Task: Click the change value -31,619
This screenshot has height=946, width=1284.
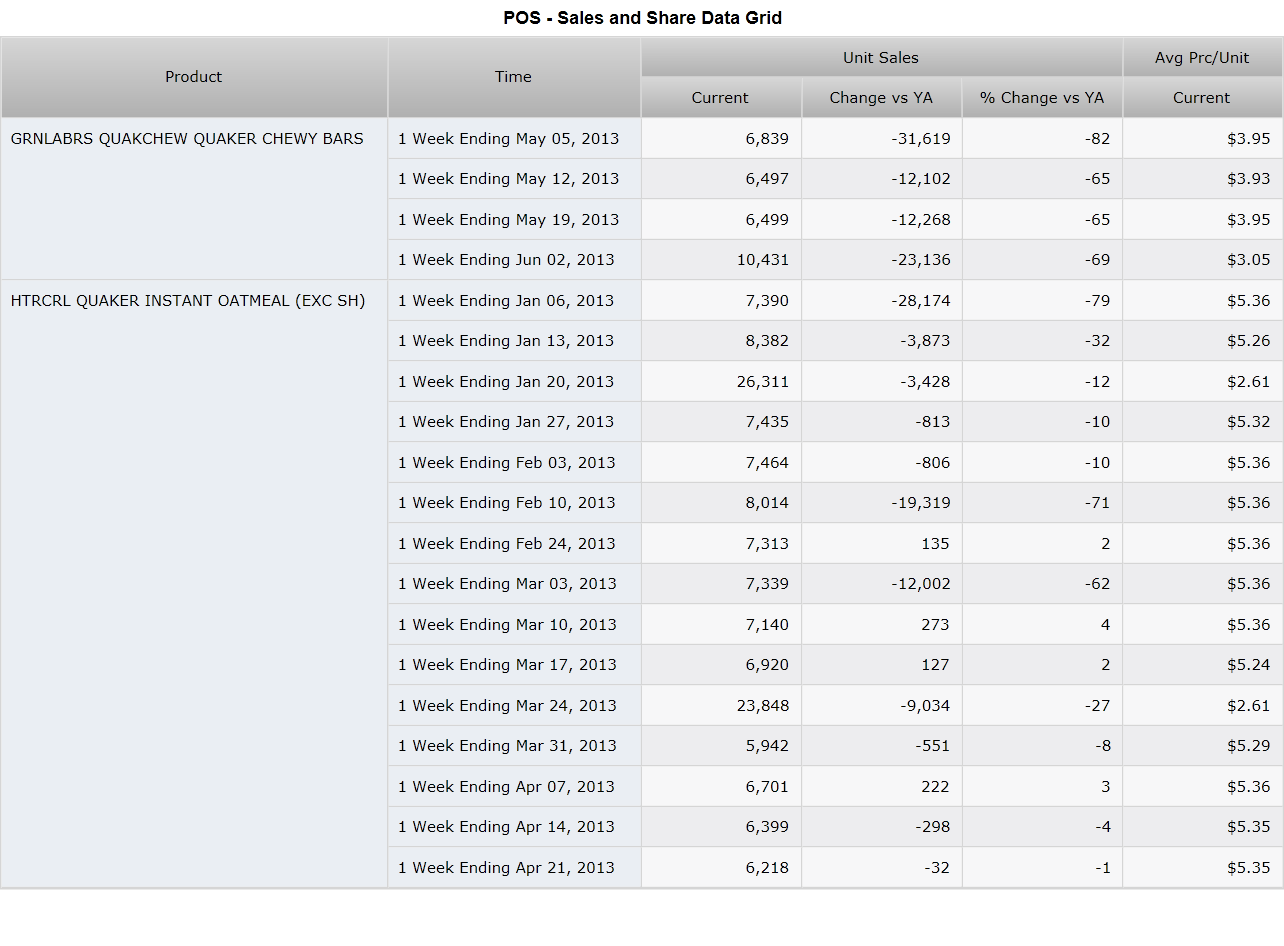Action: pos(921,139)
